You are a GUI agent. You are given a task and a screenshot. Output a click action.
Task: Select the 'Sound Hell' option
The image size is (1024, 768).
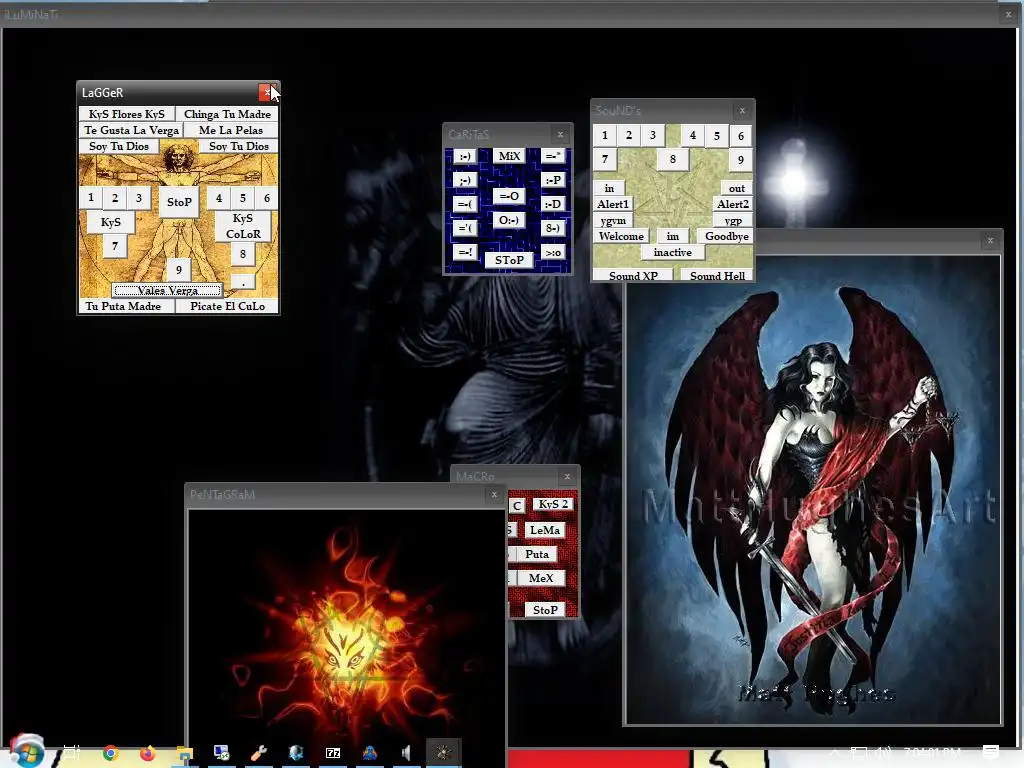pyautogui.click(x=717, y=276)
